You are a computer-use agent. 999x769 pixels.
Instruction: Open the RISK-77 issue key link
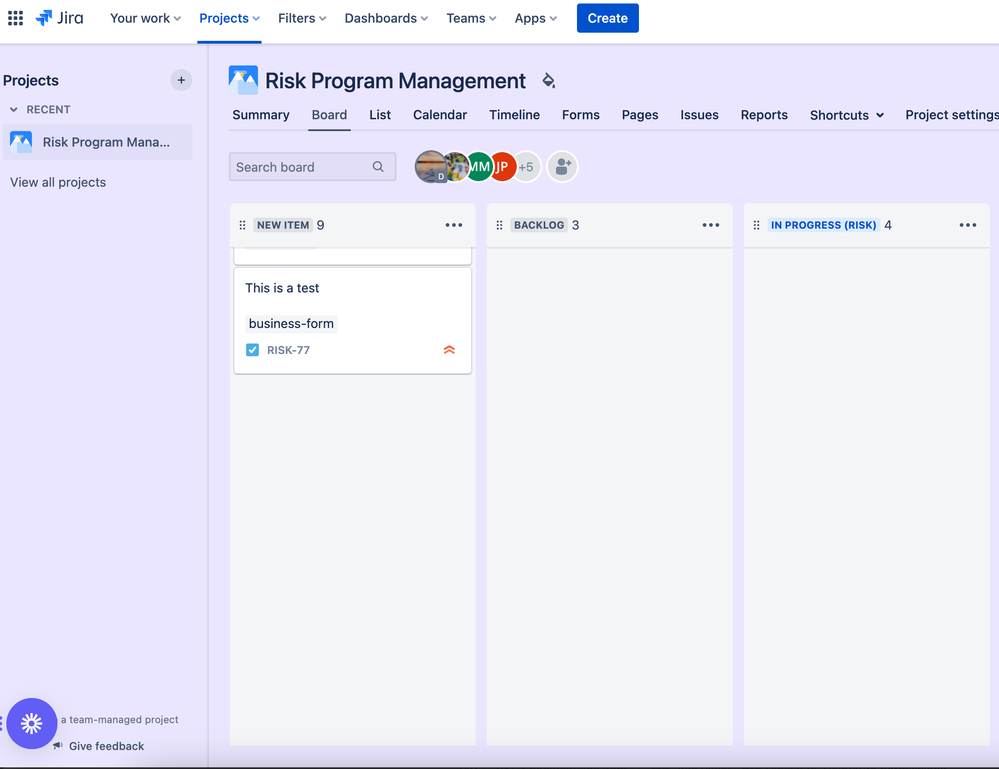click(288, 350)
